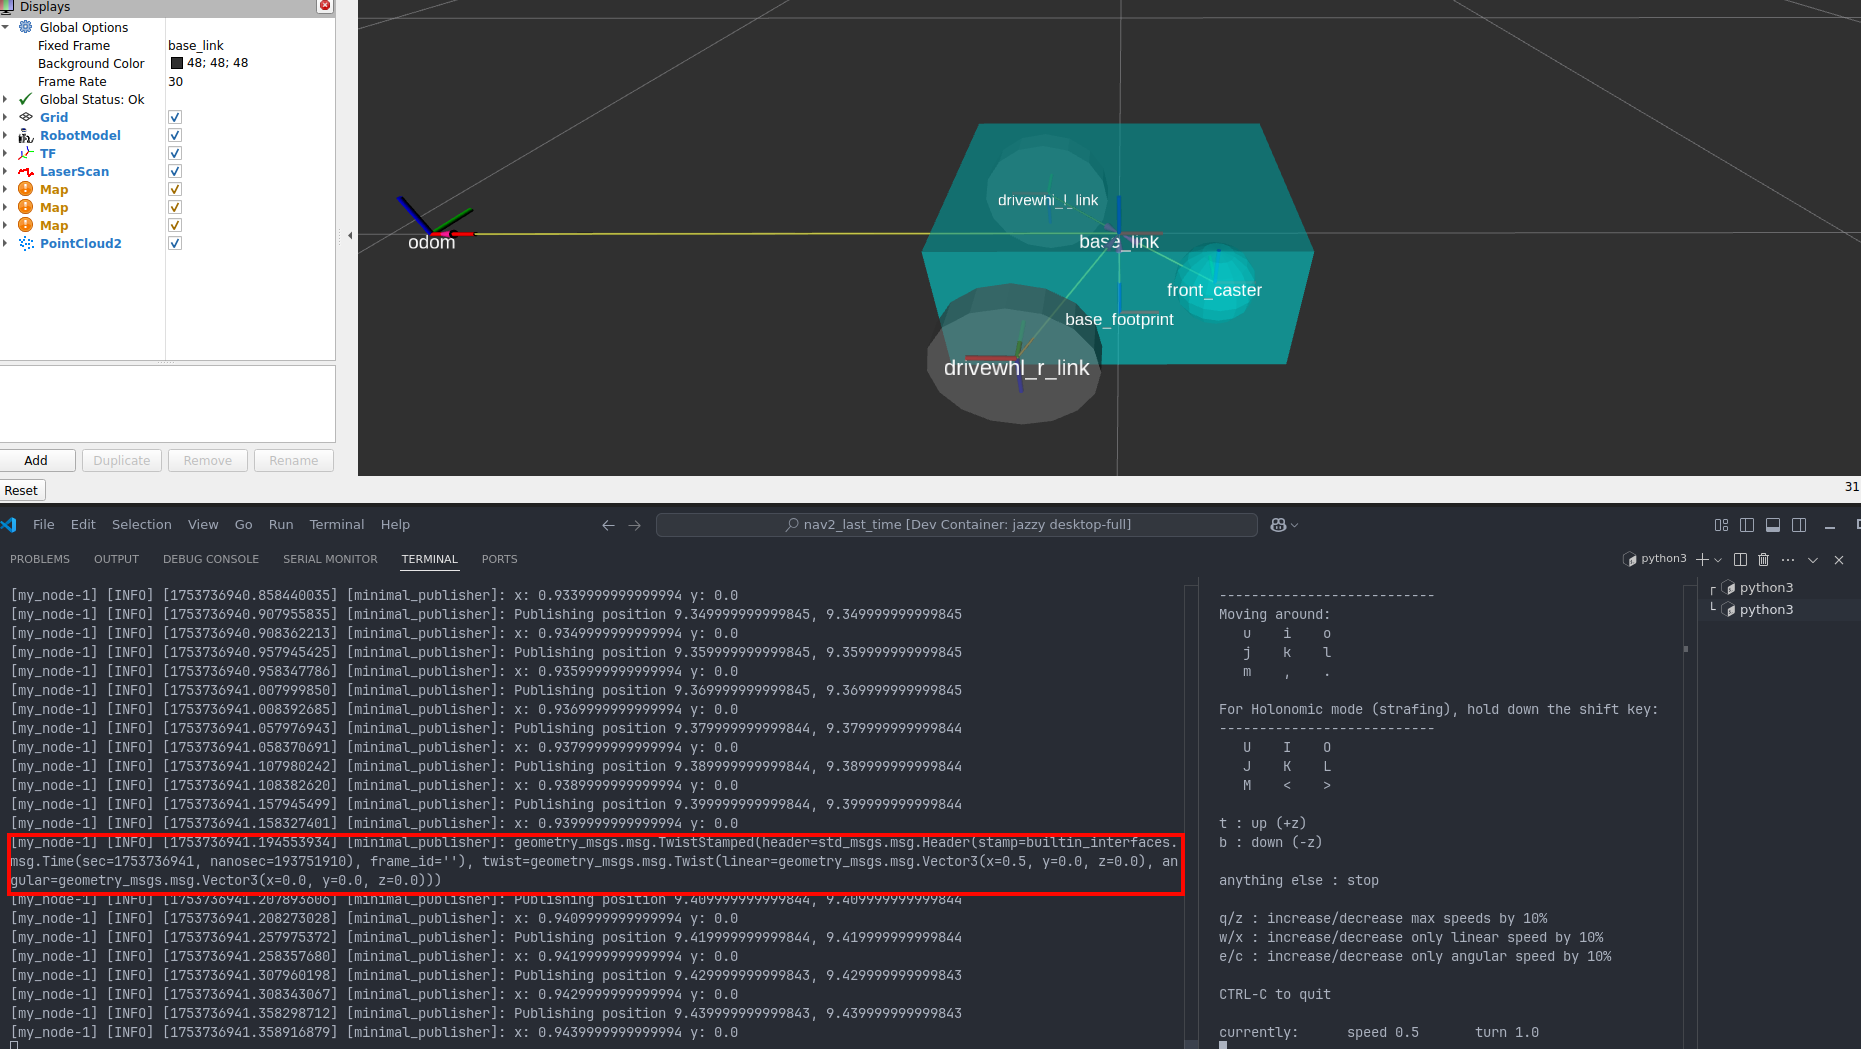Switch to the DEBUG CONSOLE tab

point(210,559)
